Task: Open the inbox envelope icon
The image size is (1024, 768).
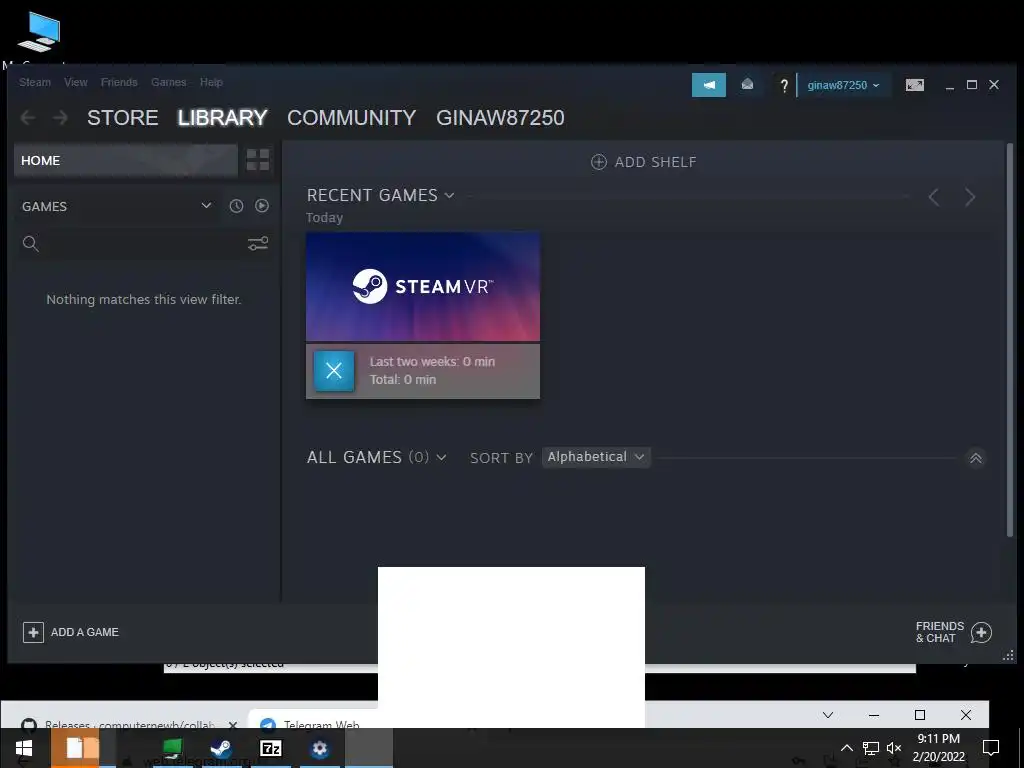Action: (x=747, y=85)
